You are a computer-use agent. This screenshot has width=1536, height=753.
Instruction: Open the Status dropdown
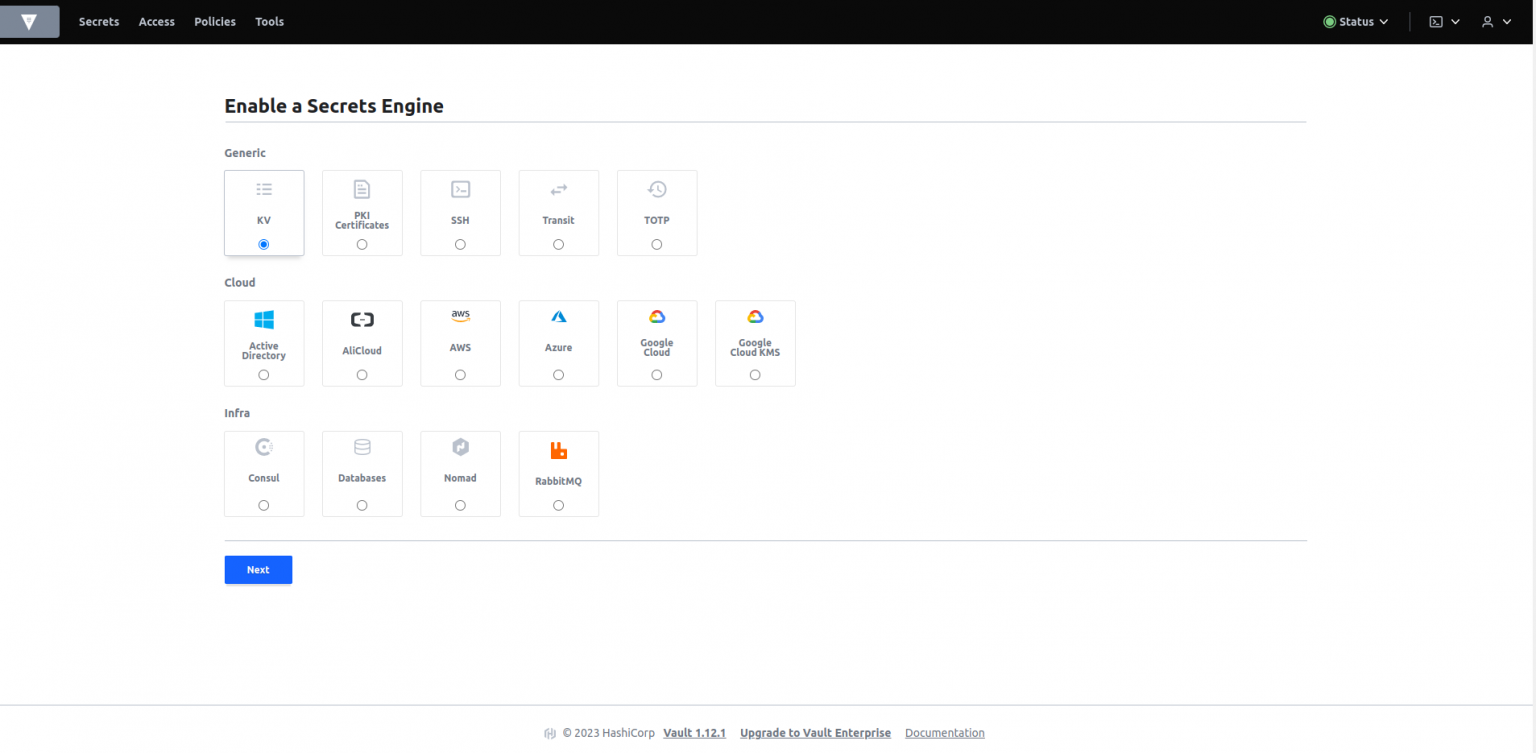coord(1355,21)
